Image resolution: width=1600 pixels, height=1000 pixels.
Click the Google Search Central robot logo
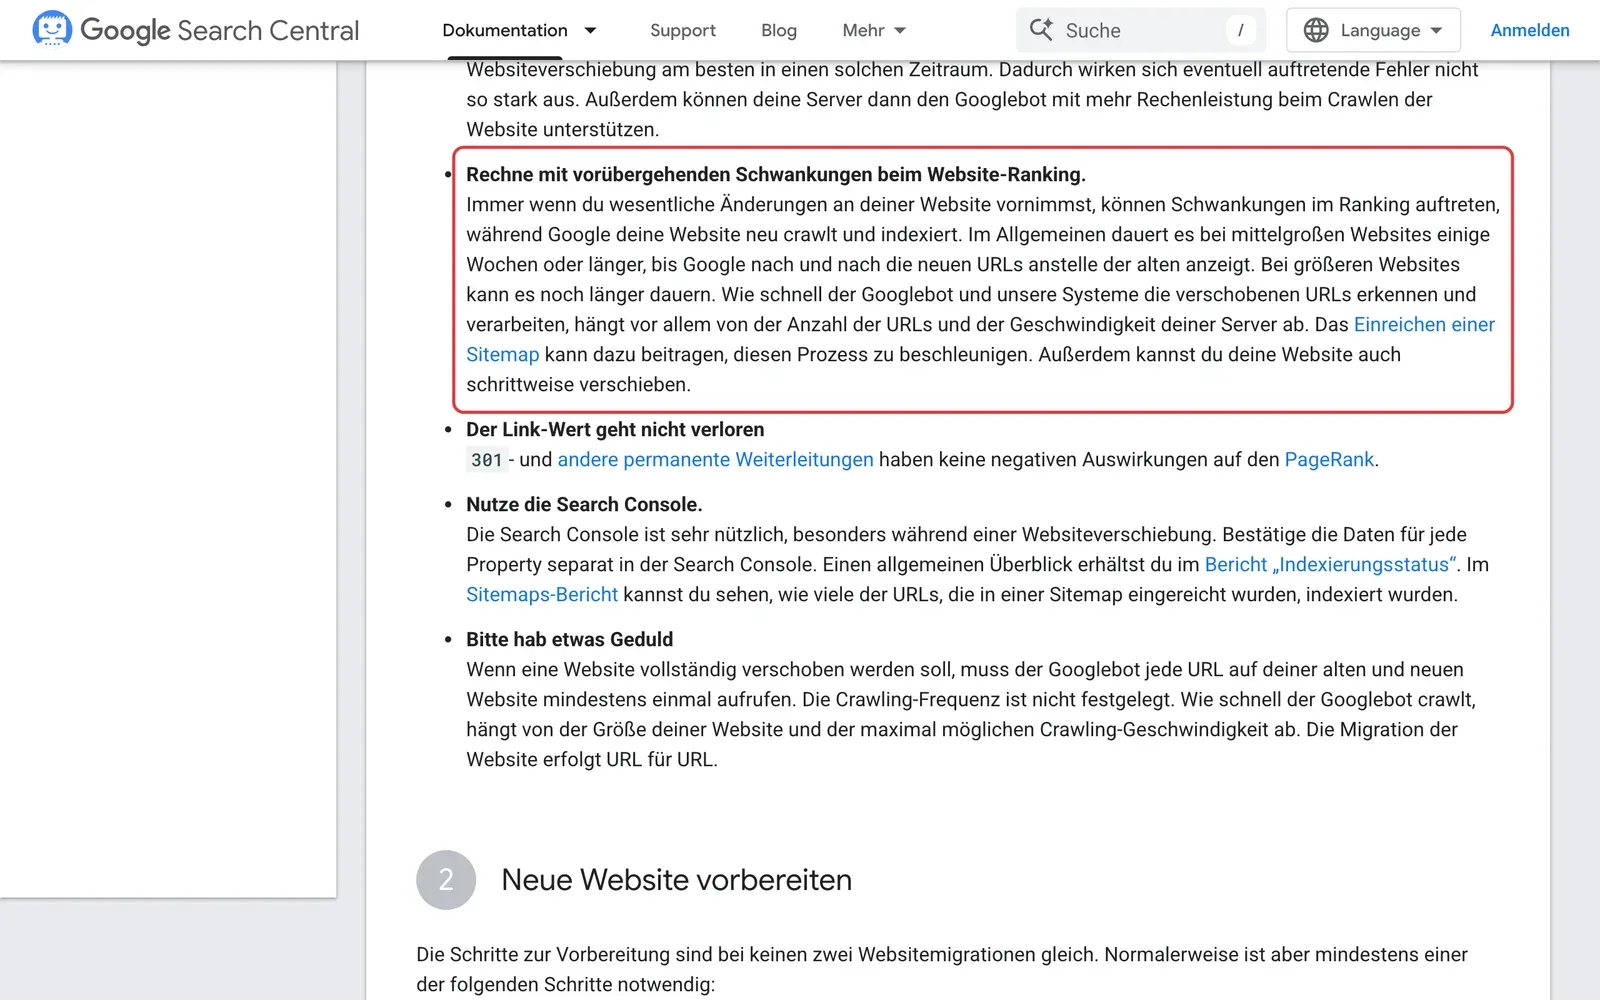pyautogui.click(x=52, y=30)
